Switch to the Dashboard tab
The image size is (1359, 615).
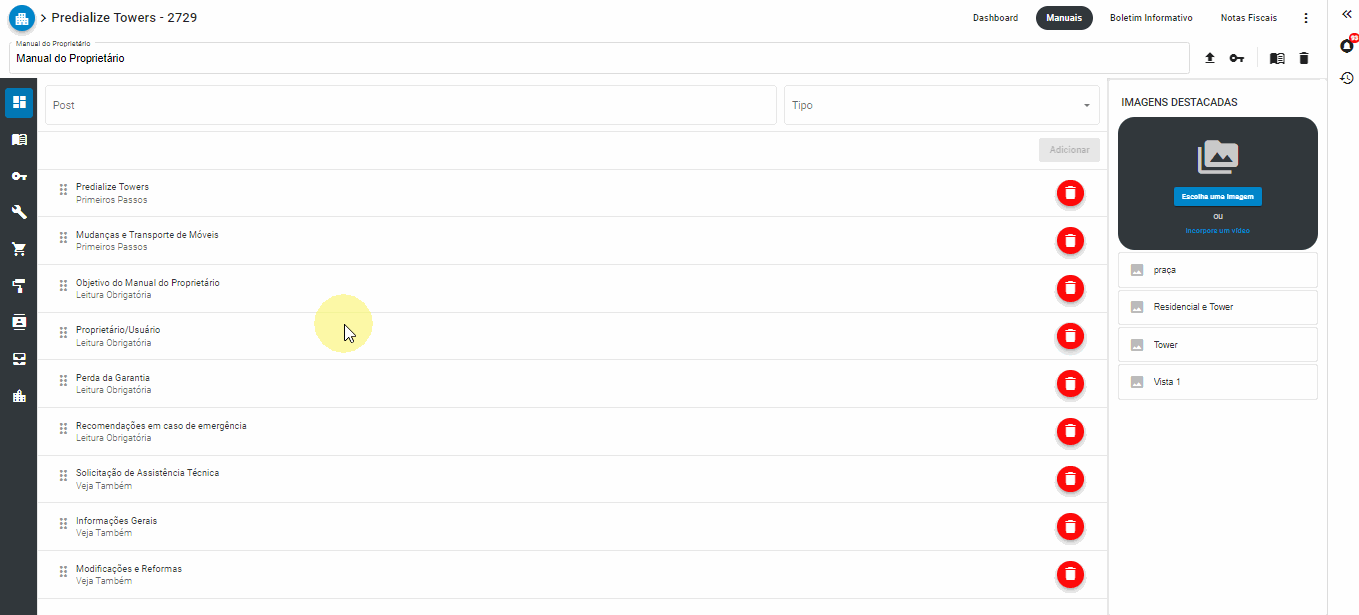click(x=995, y=18)
